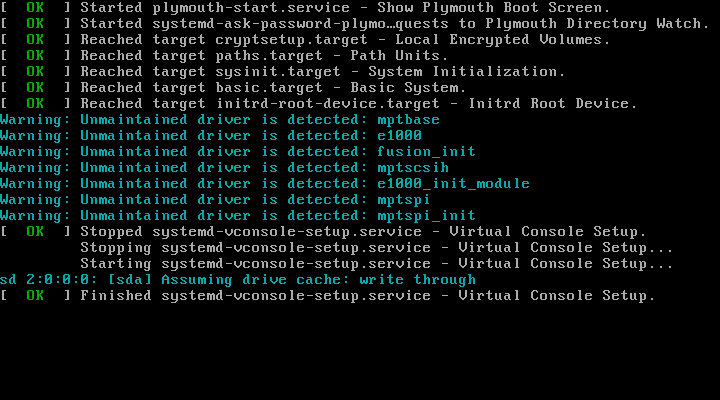Viewport: 720px width, 400px height.
Task: Click the Finished systemd-vconsole-setup.service line
Action: tap(365, 296)
